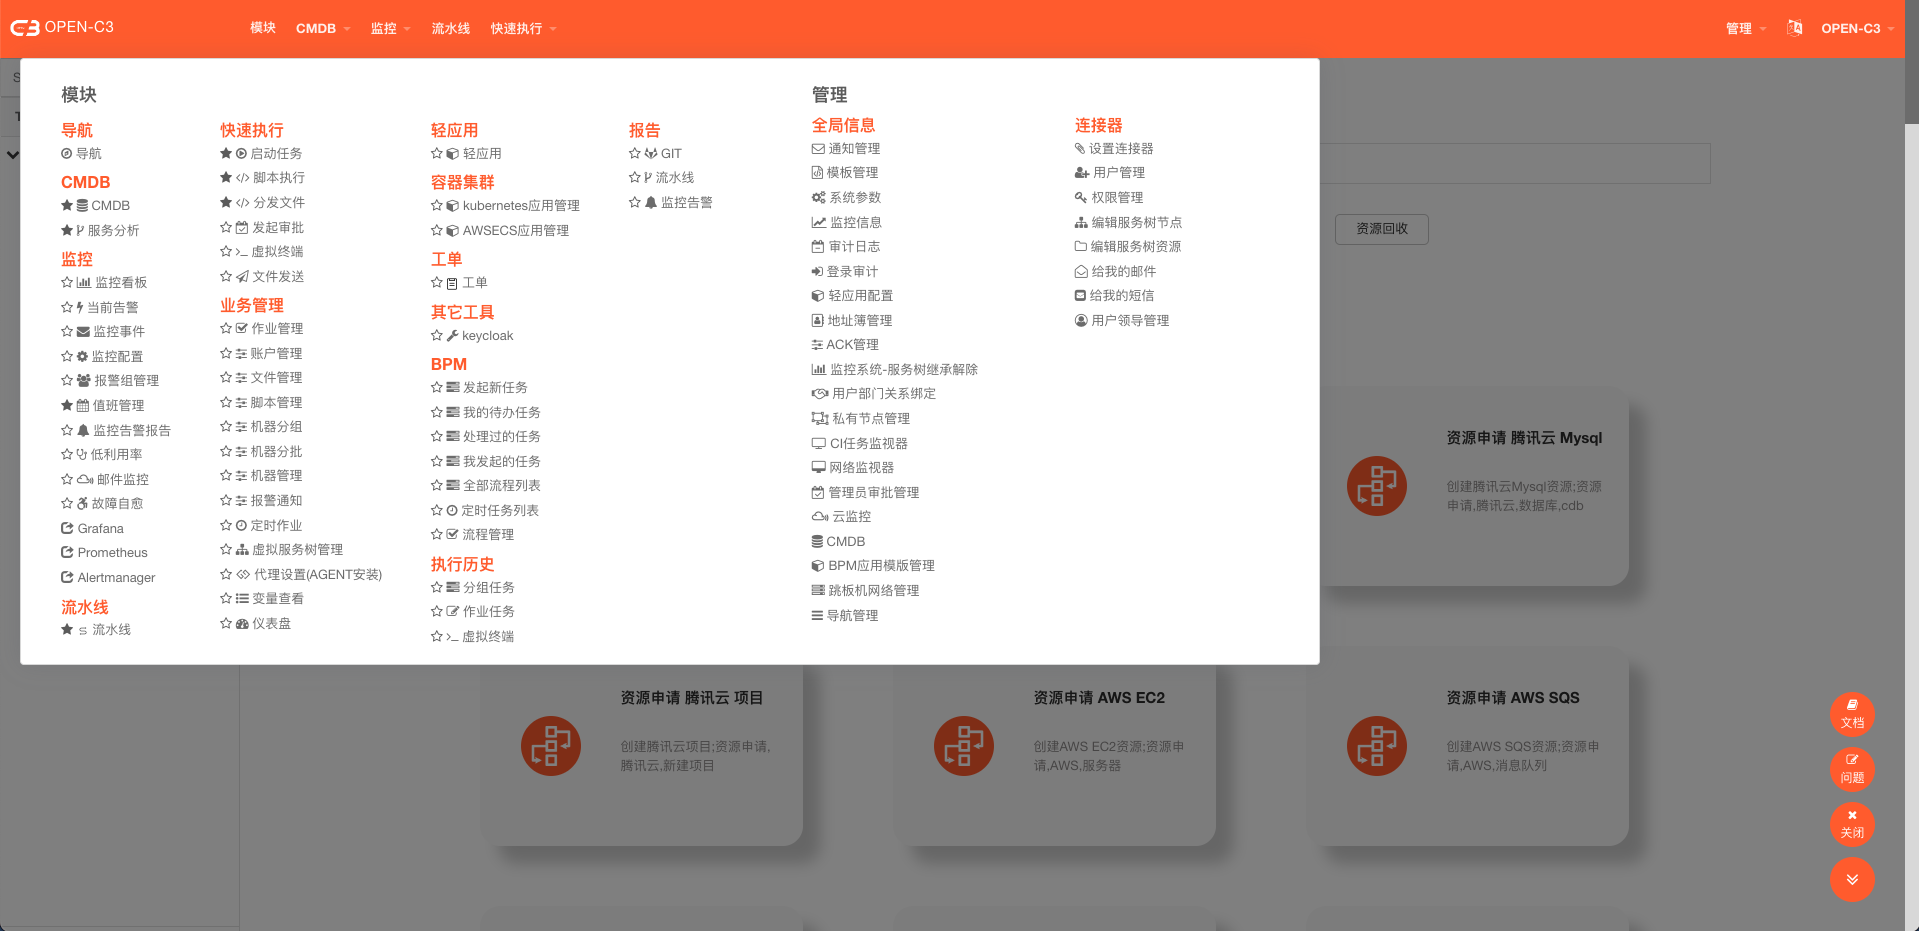The width and height of the screenshot is (1919, 931).
Task: Click the 网络监视器 monitor icon
Action: (x=818, y=467)
